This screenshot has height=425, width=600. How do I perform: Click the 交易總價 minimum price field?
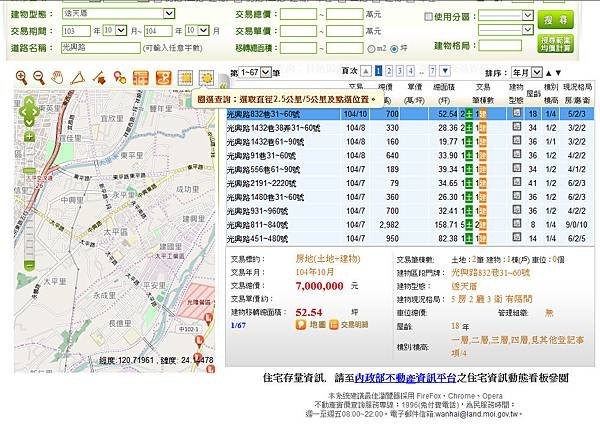tap(298, 15)
